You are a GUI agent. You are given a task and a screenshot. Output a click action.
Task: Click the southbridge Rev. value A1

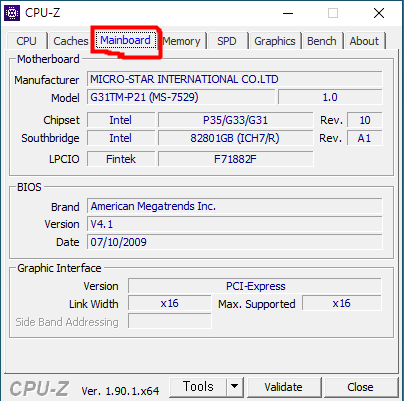[365, 138]
